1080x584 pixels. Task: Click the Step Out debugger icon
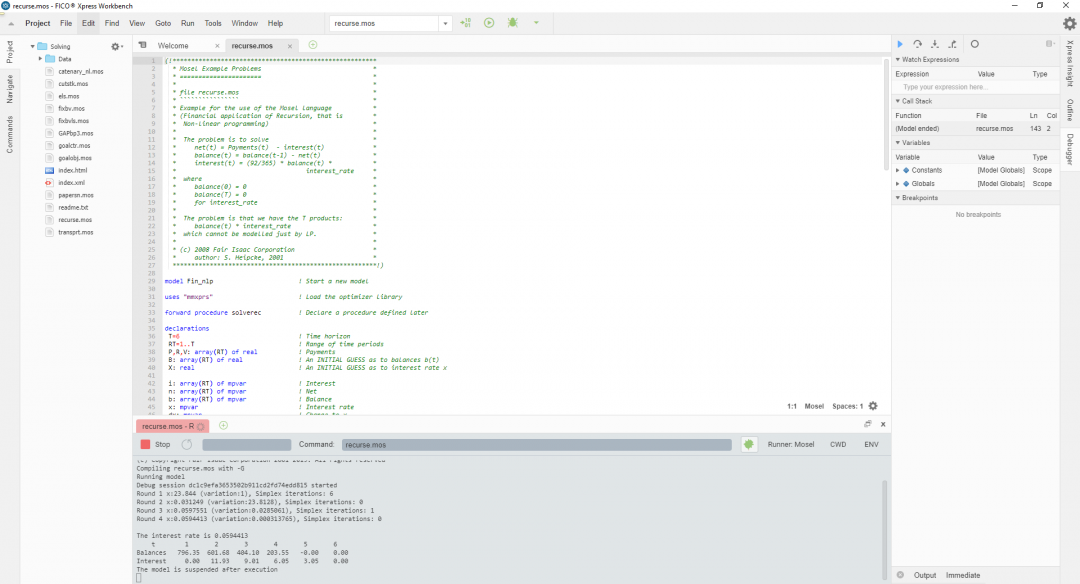(952, 44)
